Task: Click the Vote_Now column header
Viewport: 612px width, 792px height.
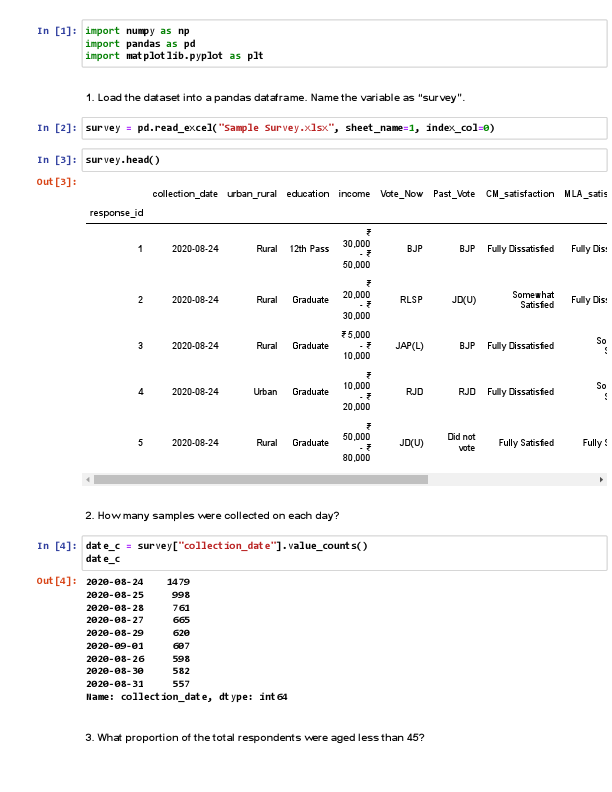Action: coord(401,194)
